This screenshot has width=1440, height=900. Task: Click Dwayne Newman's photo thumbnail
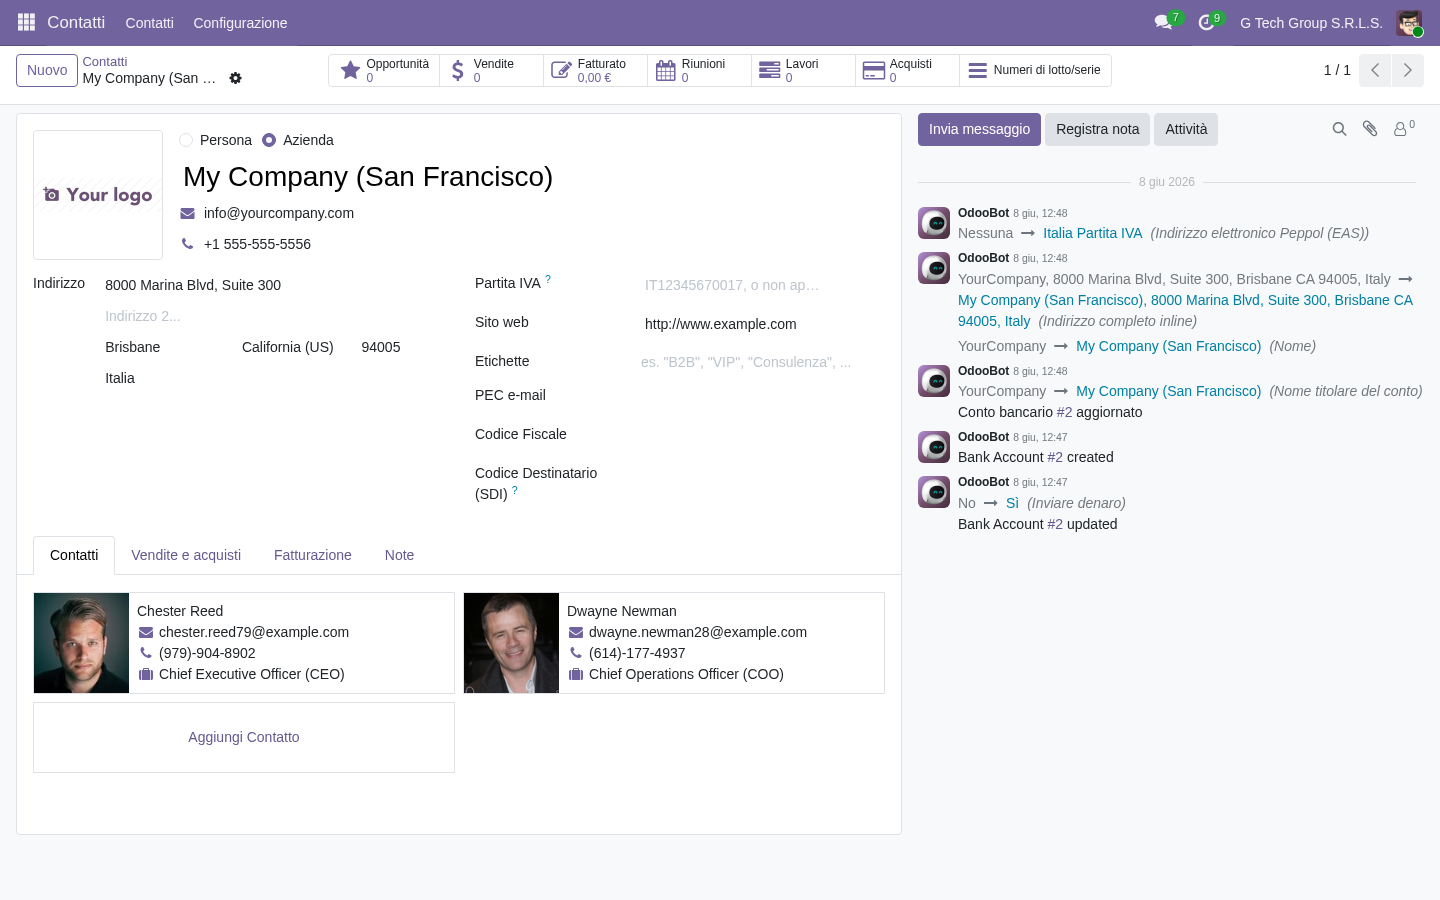pos(511,643)
